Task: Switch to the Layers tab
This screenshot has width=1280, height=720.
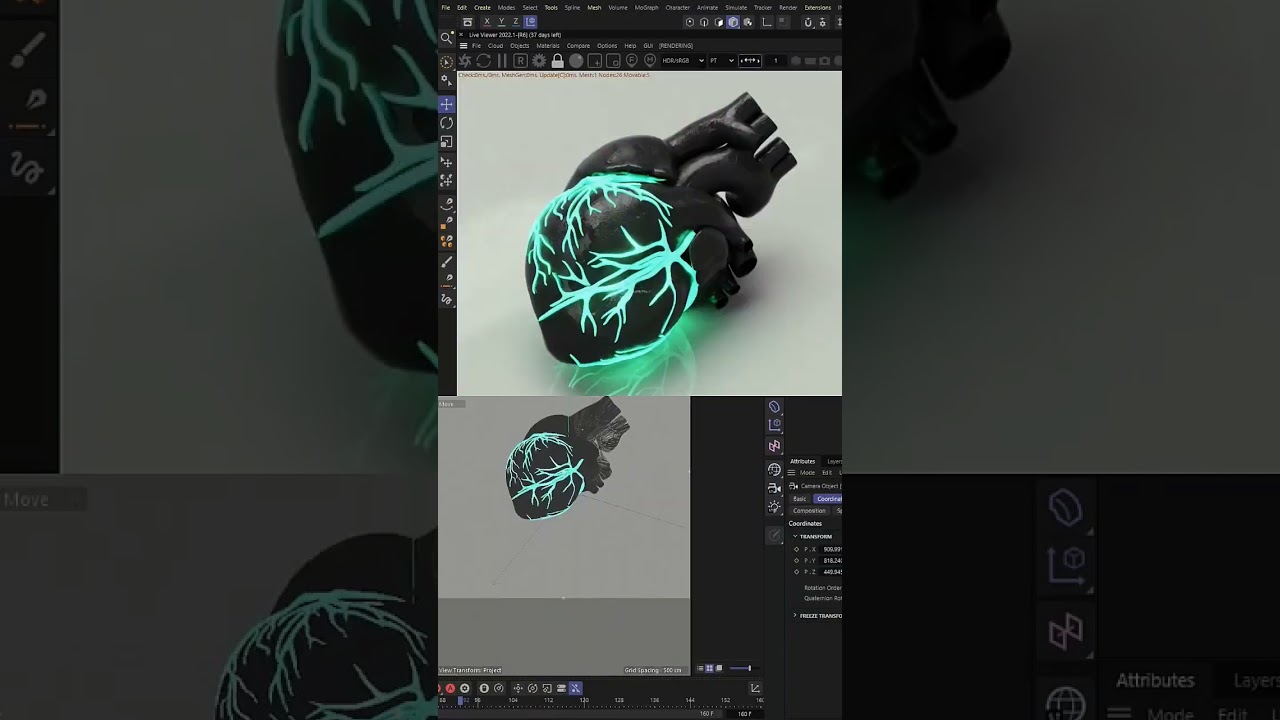Action: 834,461
